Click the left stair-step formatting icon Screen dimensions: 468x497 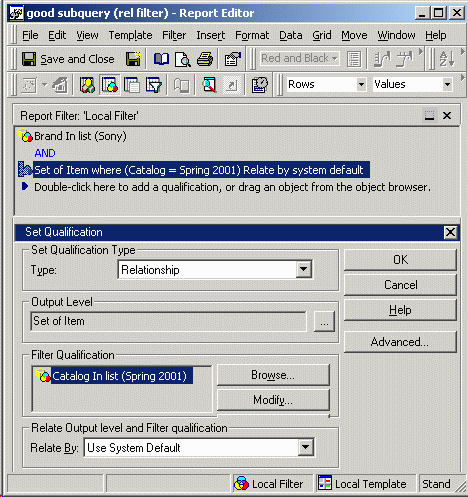coord(382,59)
